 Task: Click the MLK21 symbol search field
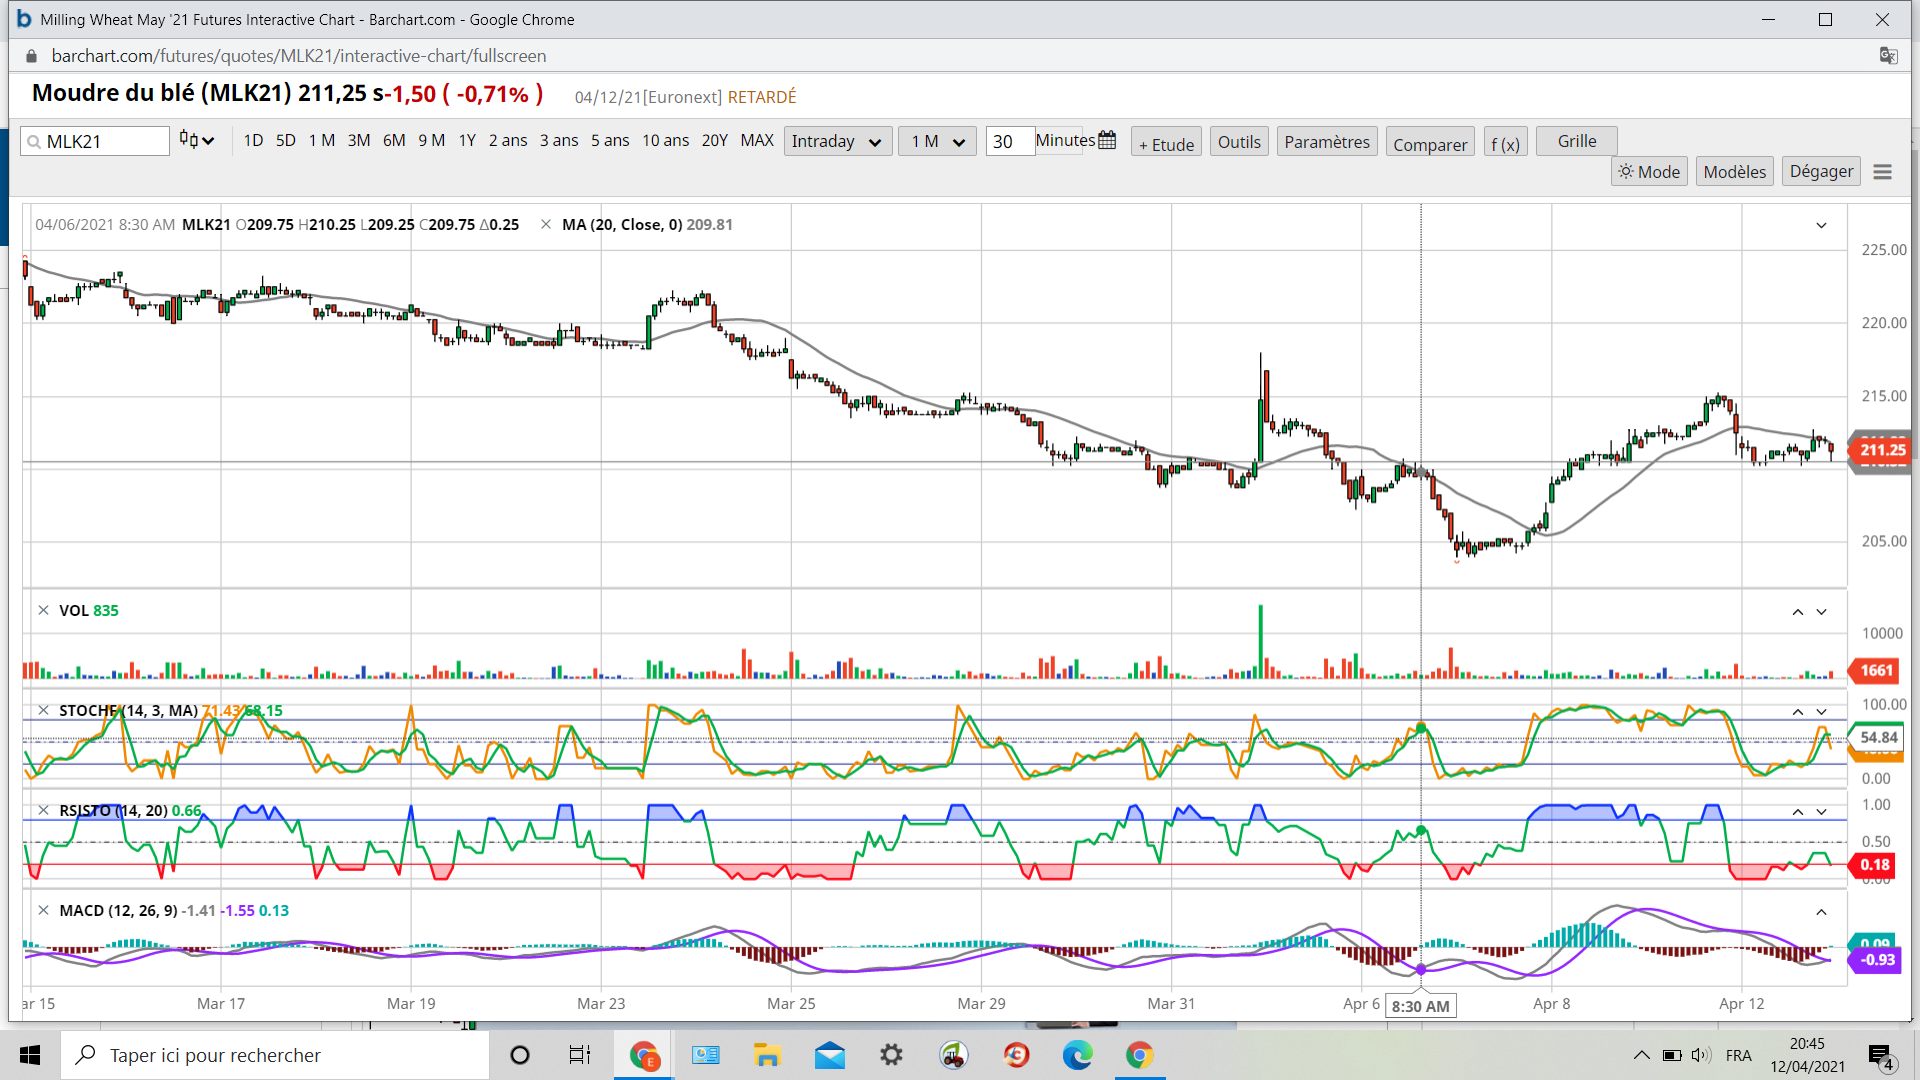(95, 142)
